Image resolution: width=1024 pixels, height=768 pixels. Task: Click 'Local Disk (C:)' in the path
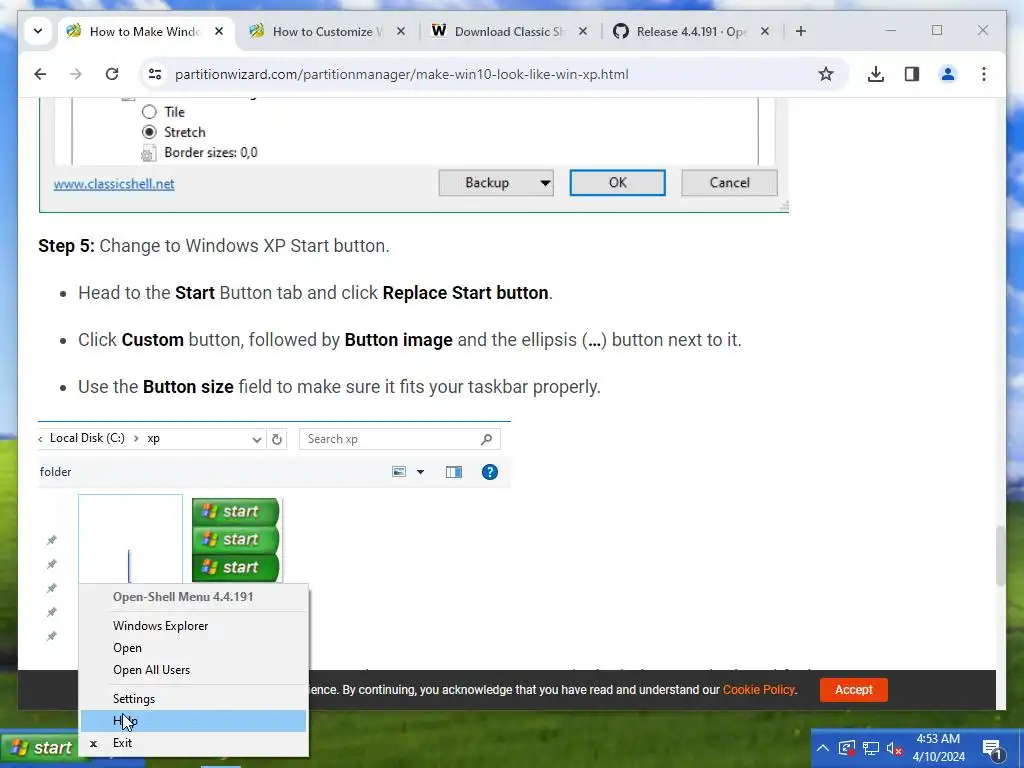click(87, 438)
